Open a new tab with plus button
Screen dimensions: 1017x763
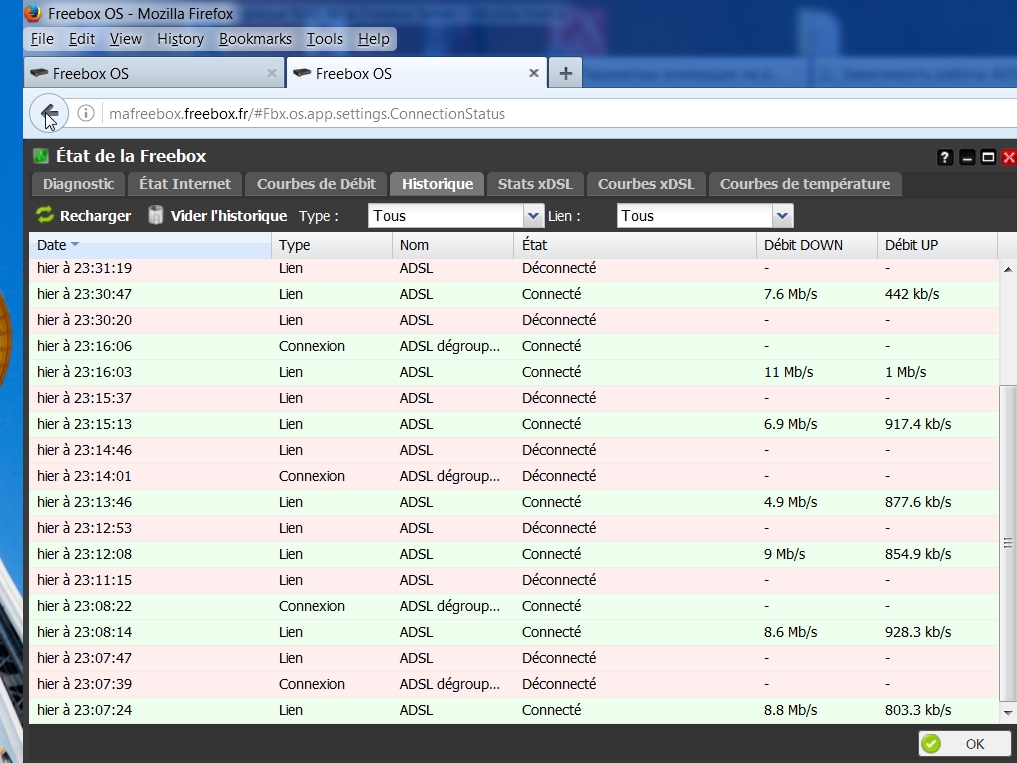click(x=565, y=73)
